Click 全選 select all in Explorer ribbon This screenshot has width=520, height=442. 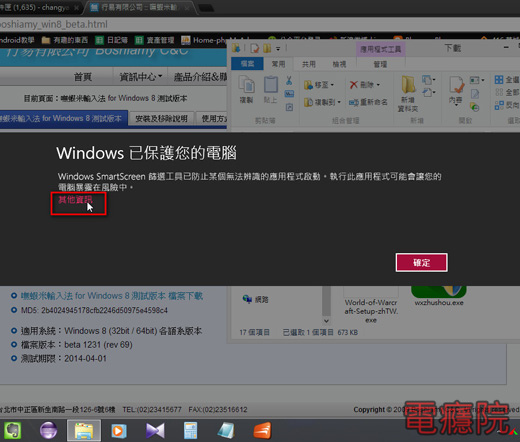pyautogui.click(x=507, y=80)
